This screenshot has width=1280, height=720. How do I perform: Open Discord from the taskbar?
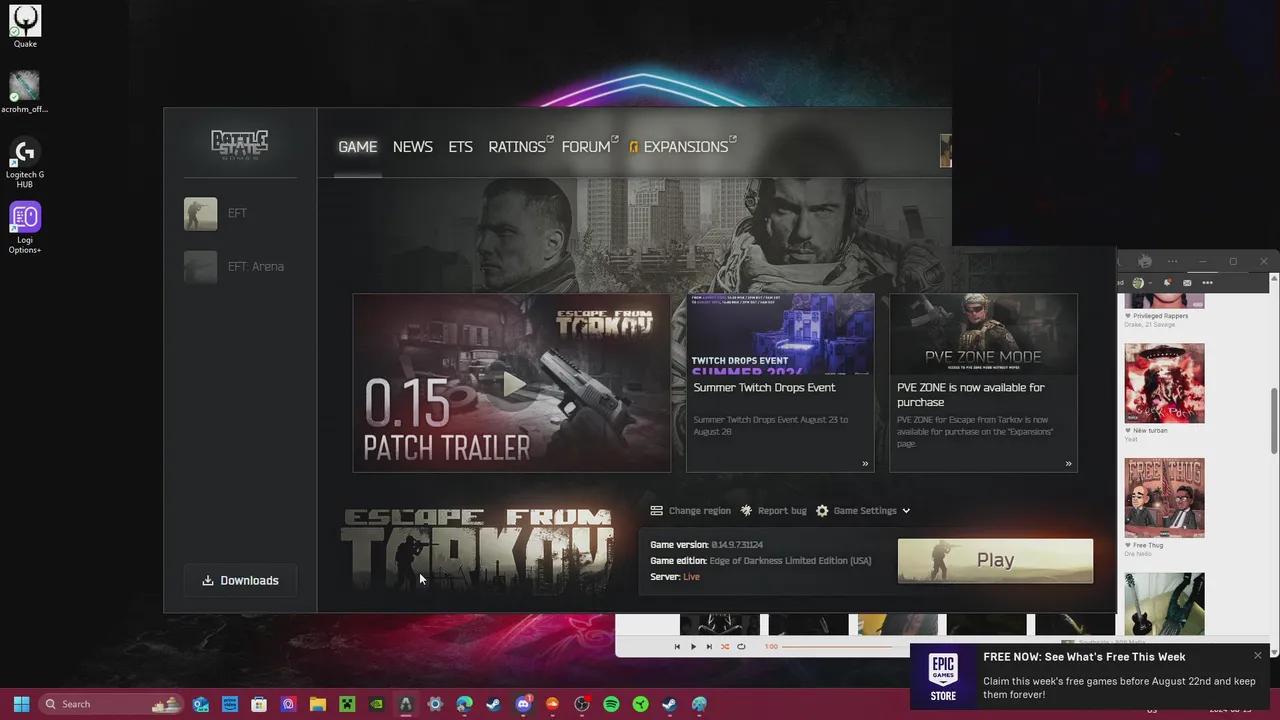tap(523, 704)
